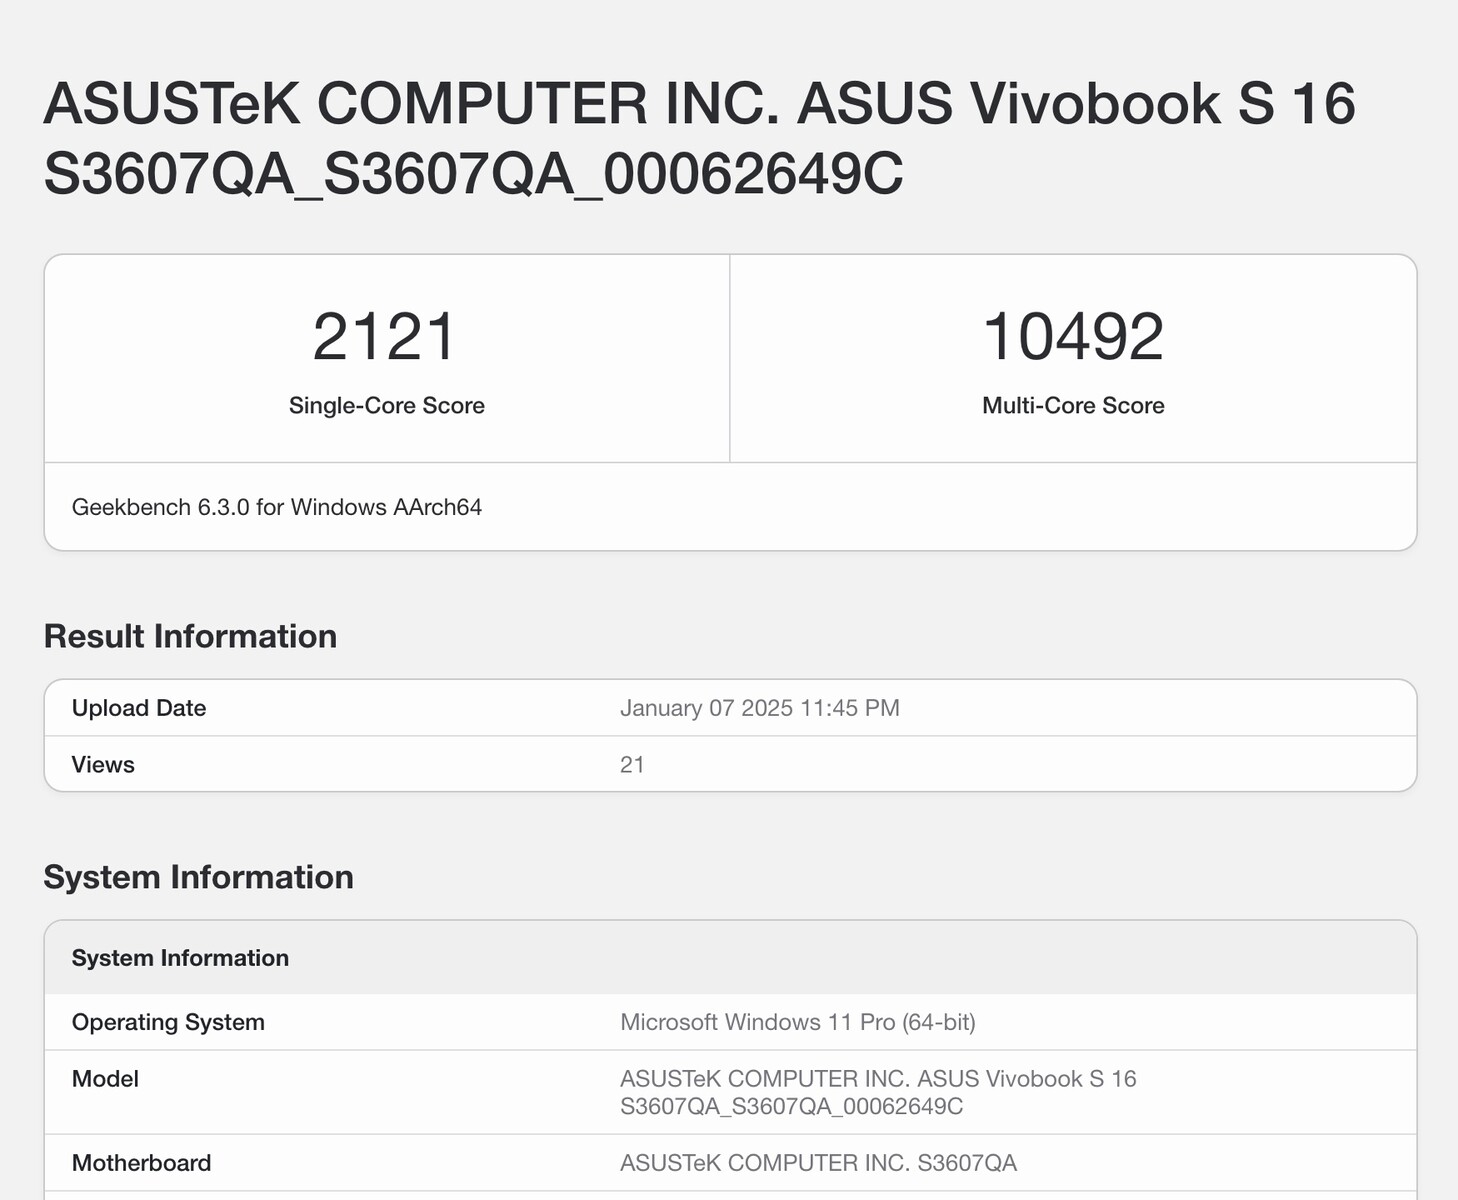Click the Single-Core Score label
1458x1200 pixels.
386,406
